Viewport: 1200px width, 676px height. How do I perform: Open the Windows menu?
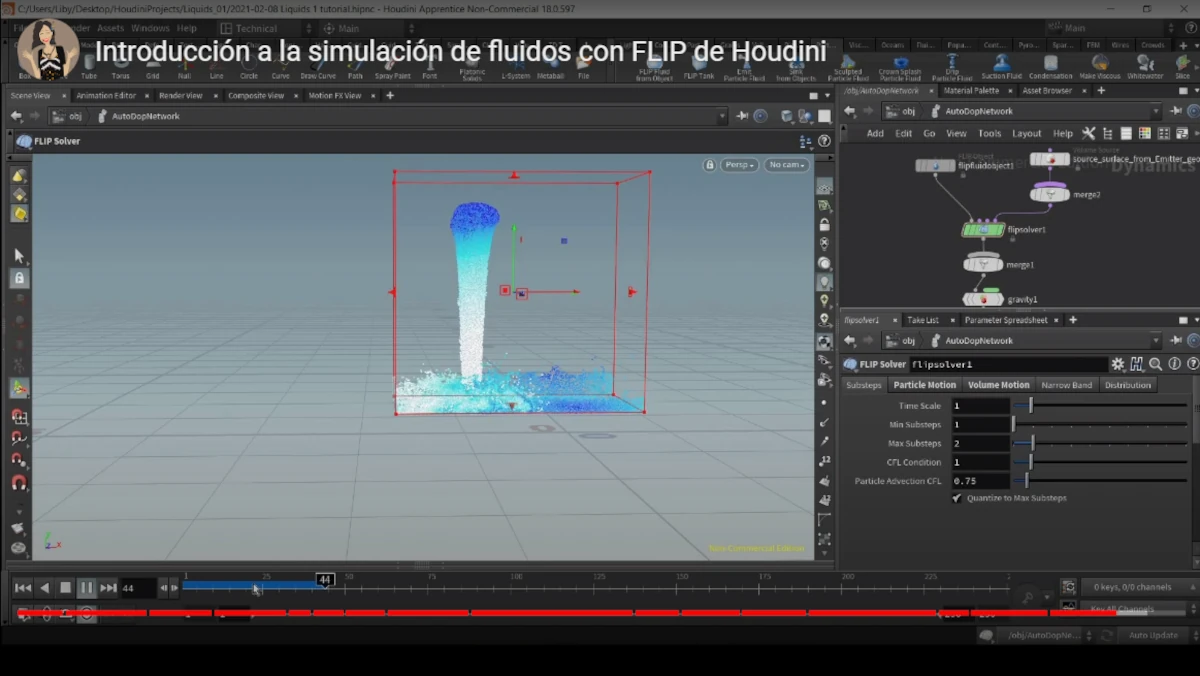pos(150,28)
